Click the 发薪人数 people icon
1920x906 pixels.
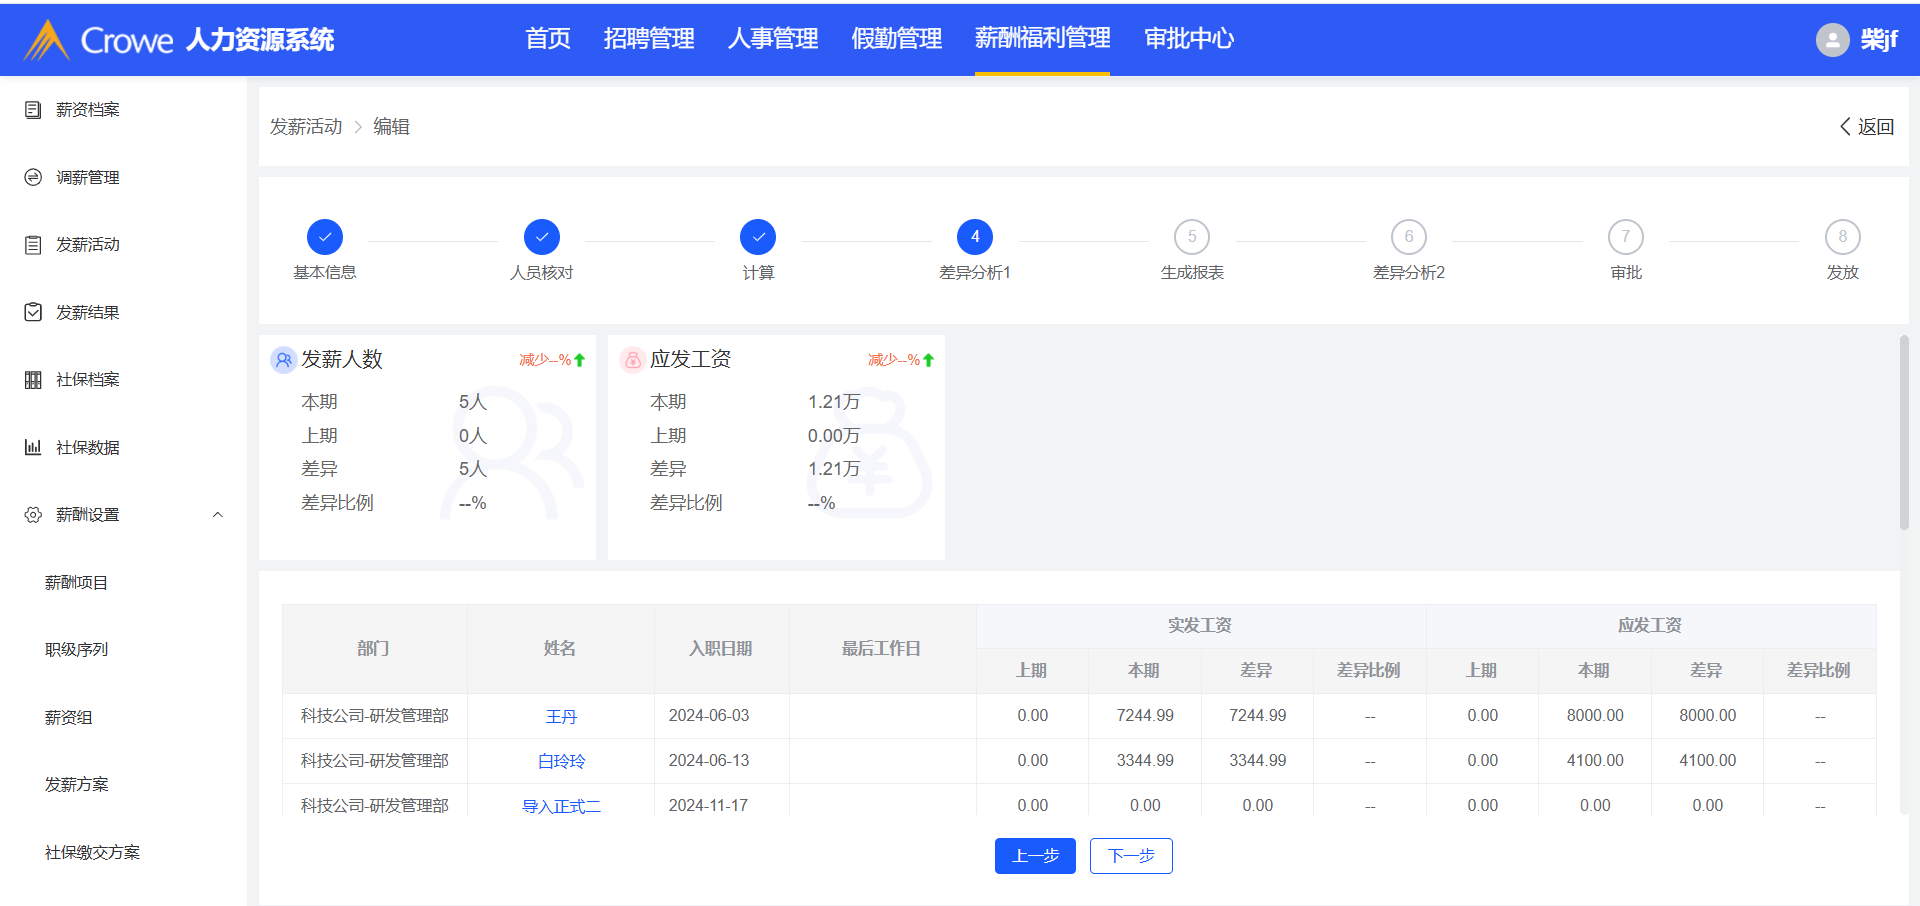click(284, 360)
